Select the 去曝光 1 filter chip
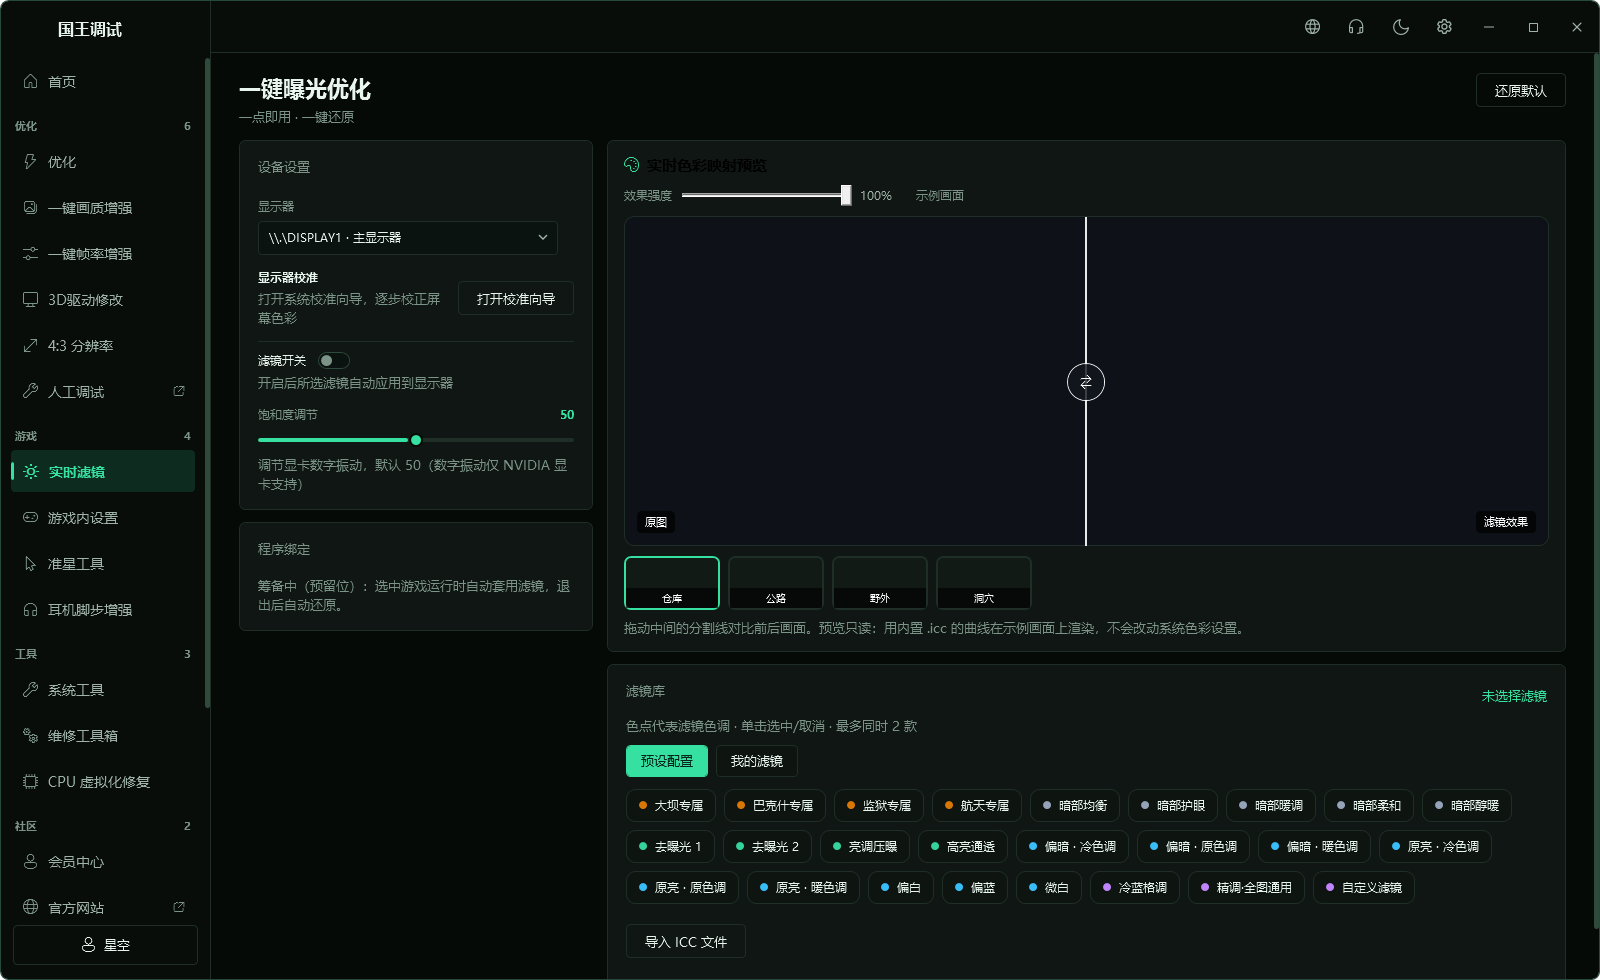 tap(670, 847)
